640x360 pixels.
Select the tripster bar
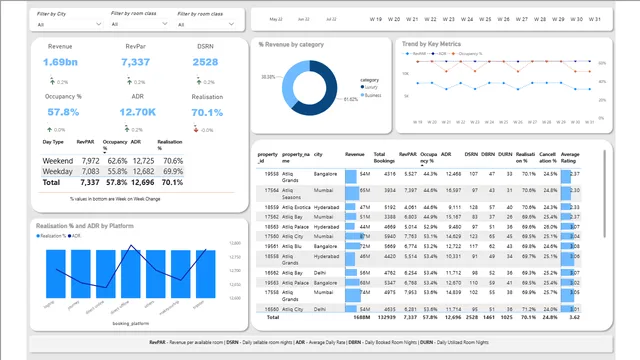206,274
